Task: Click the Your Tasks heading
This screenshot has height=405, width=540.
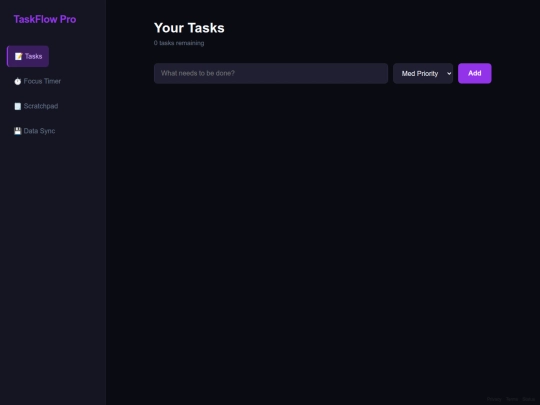Action: 189,28
